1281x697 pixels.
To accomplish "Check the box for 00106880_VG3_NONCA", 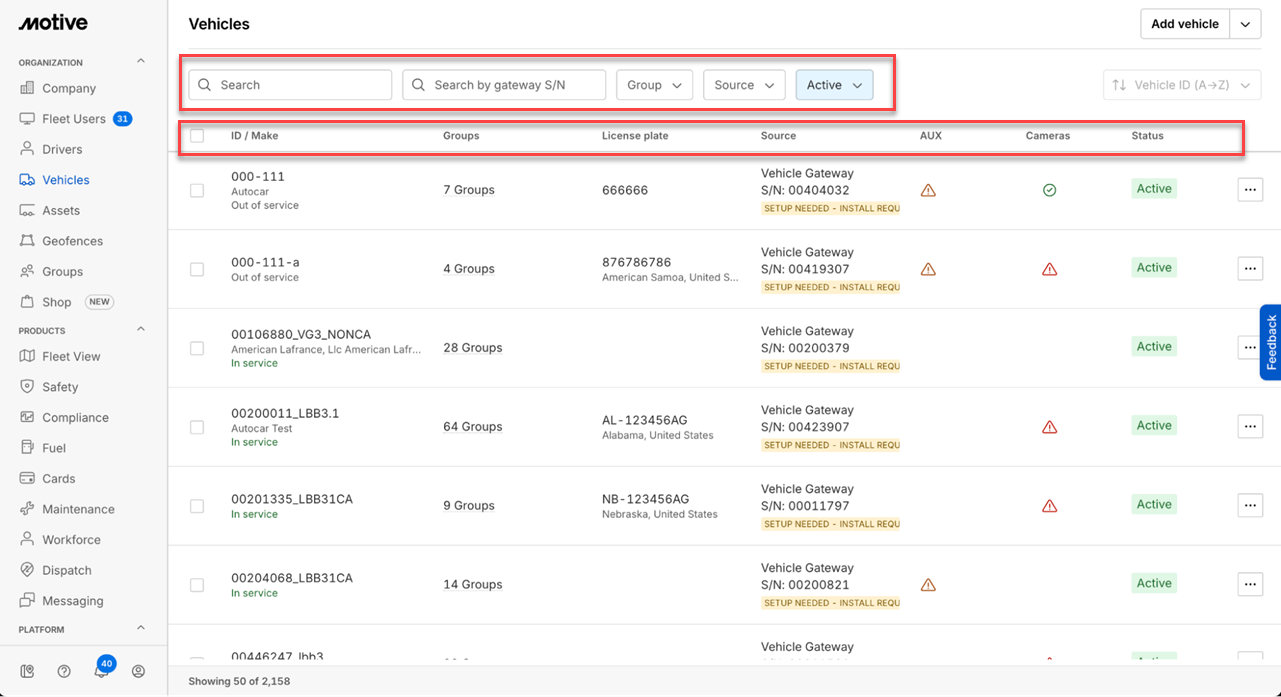I will (197, 348).
